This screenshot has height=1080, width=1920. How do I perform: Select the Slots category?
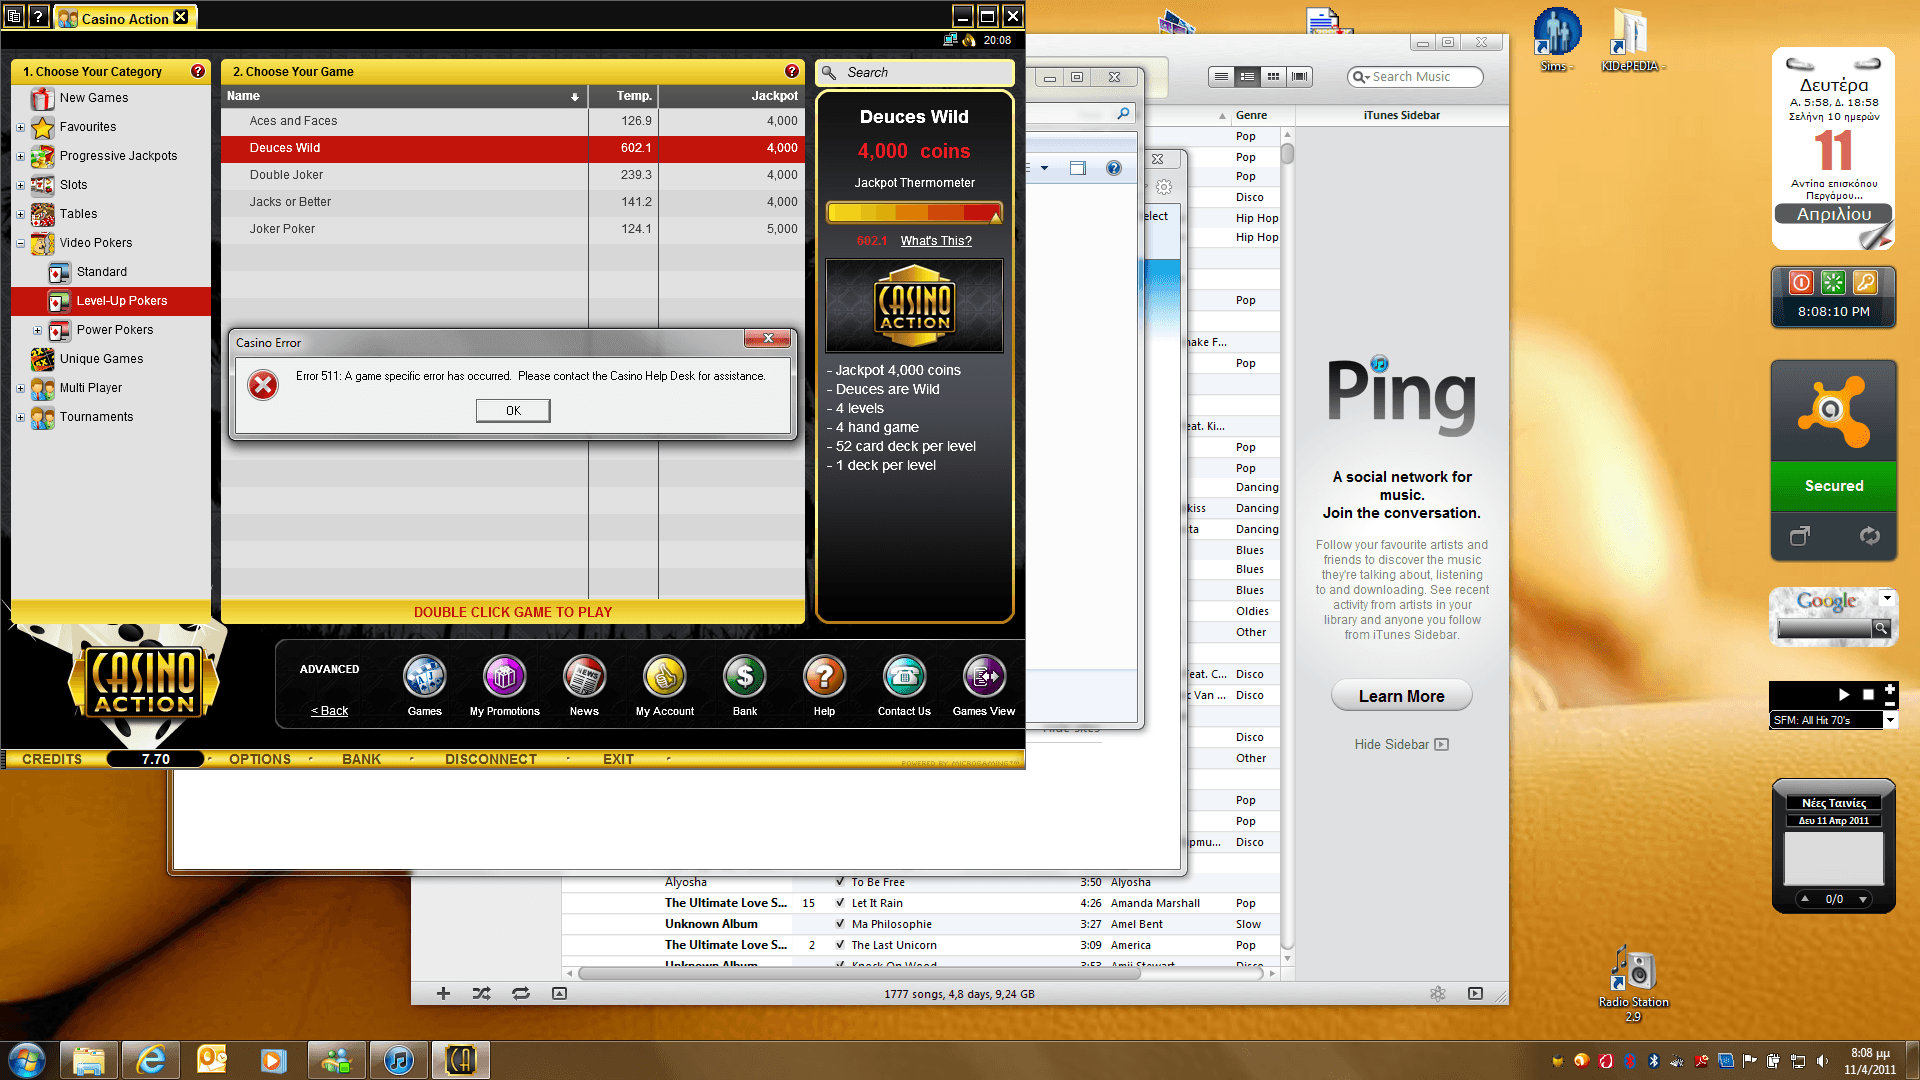coord(73,185)
